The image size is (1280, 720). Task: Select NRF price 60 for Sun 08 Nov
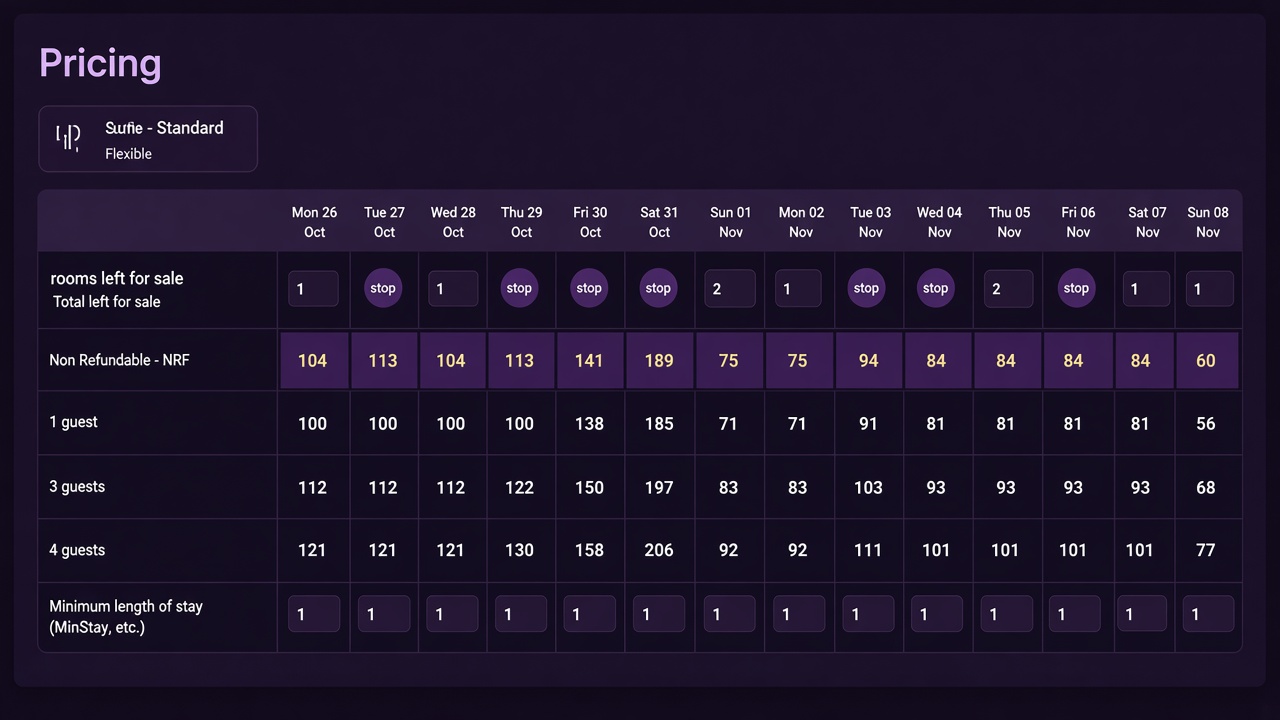point(1206,361)
